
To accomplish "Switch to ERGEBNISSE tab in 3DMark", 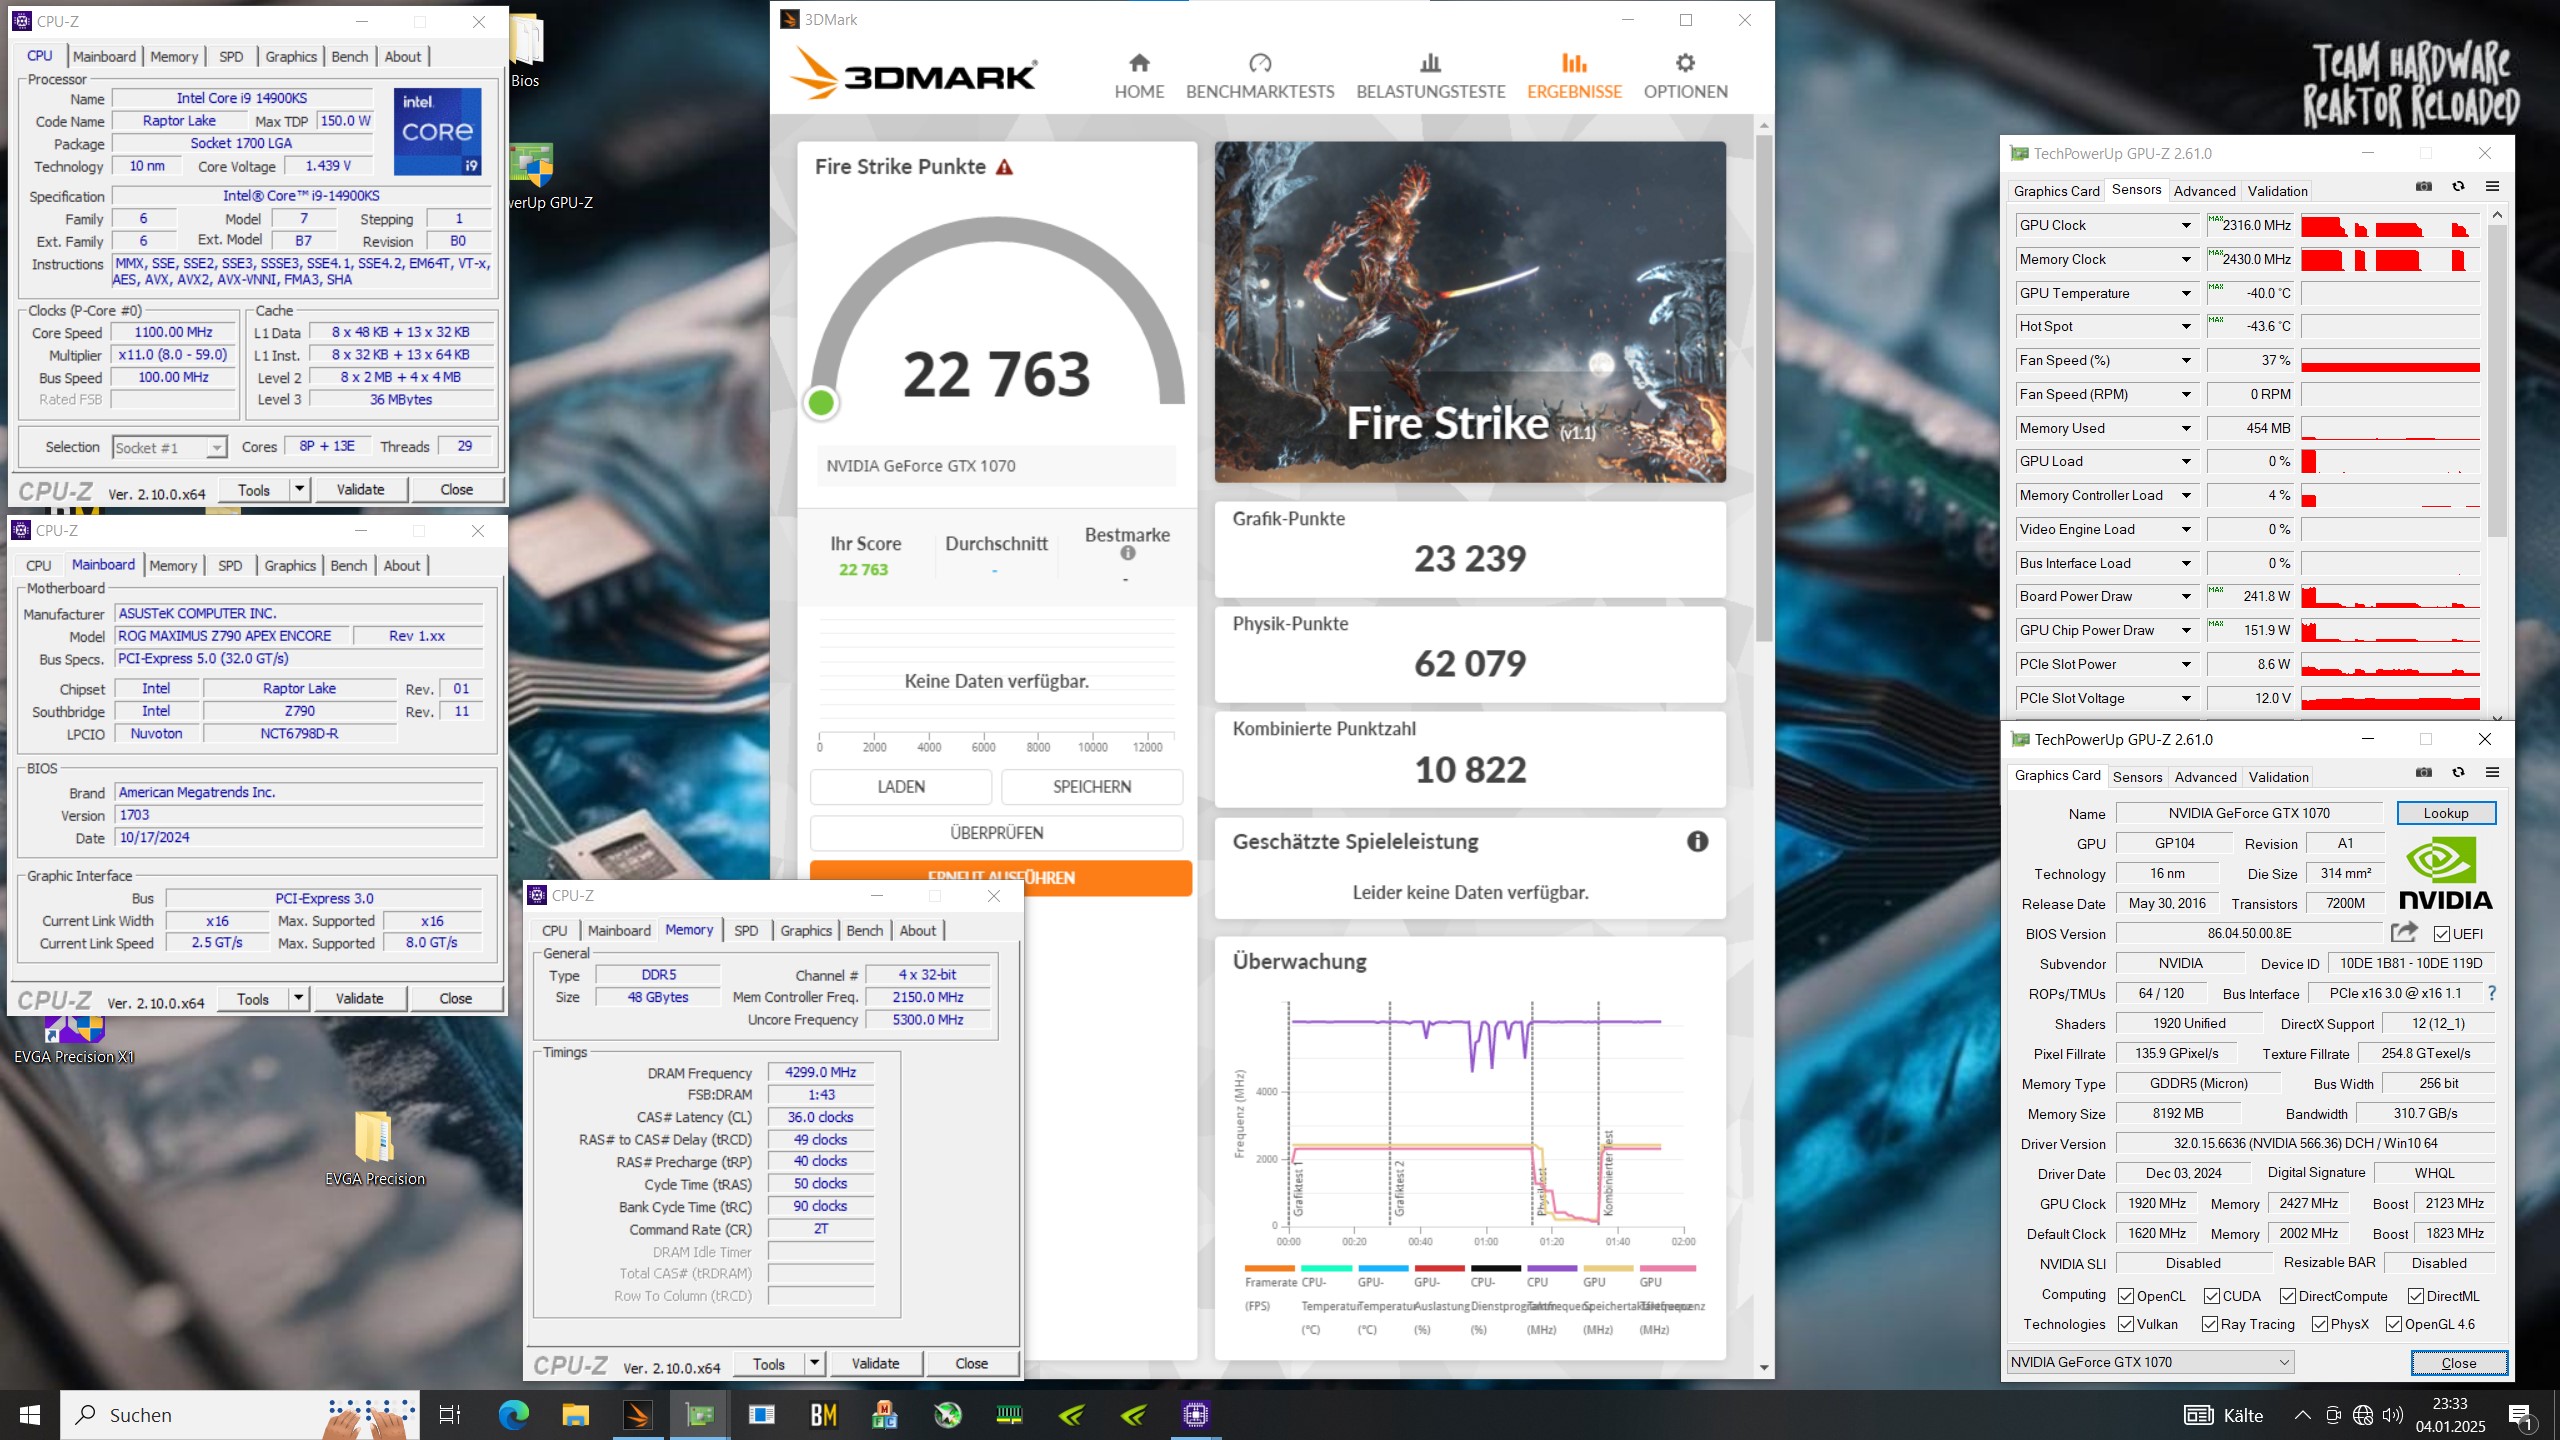I will point(1574,77).
